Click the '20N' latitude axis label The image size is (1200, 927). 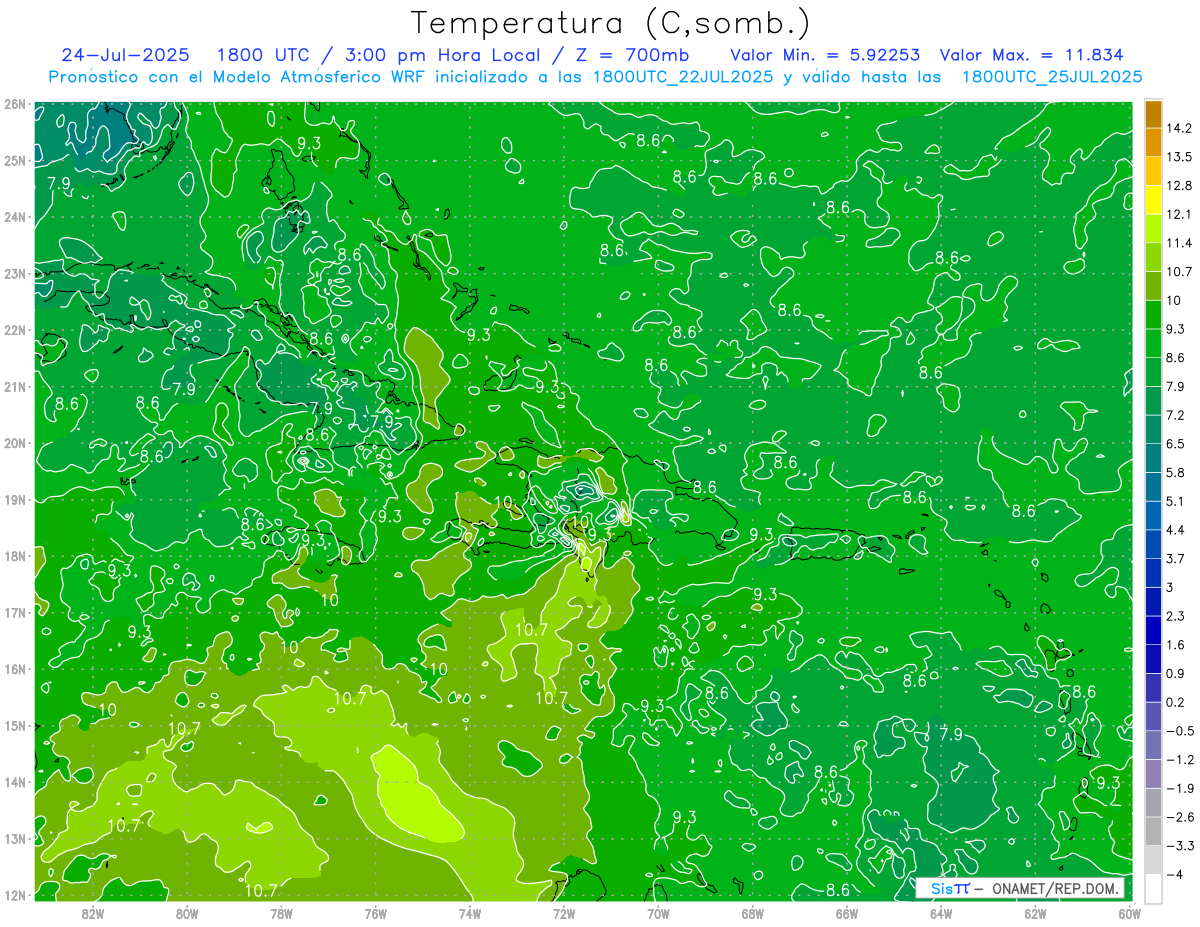[15, 443]
